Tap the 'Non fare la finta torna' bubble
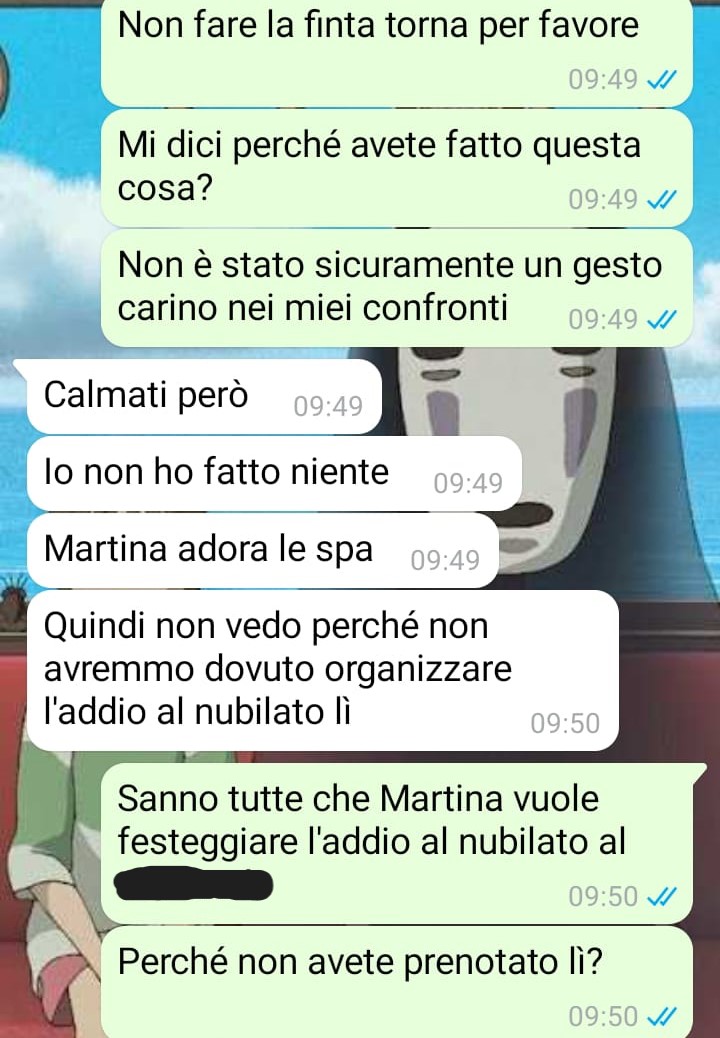Screen dimensions: 720x1038 coord(397,52)
